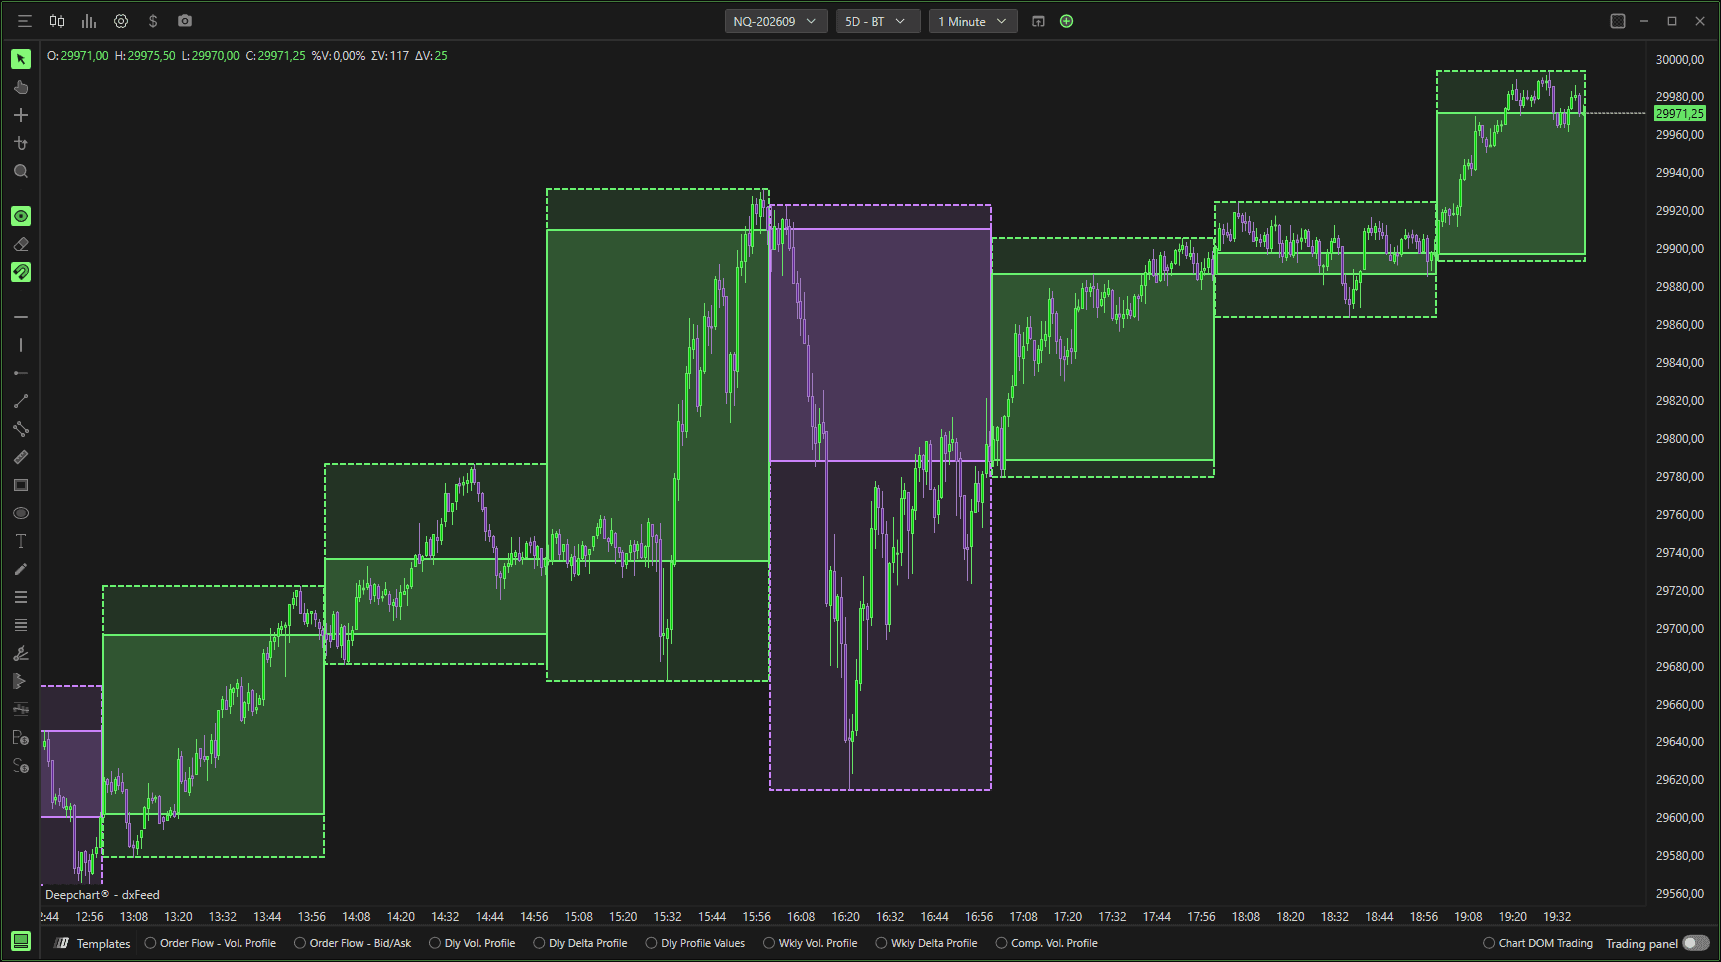Click the green plus add icon

click(x=1066, y=21)
